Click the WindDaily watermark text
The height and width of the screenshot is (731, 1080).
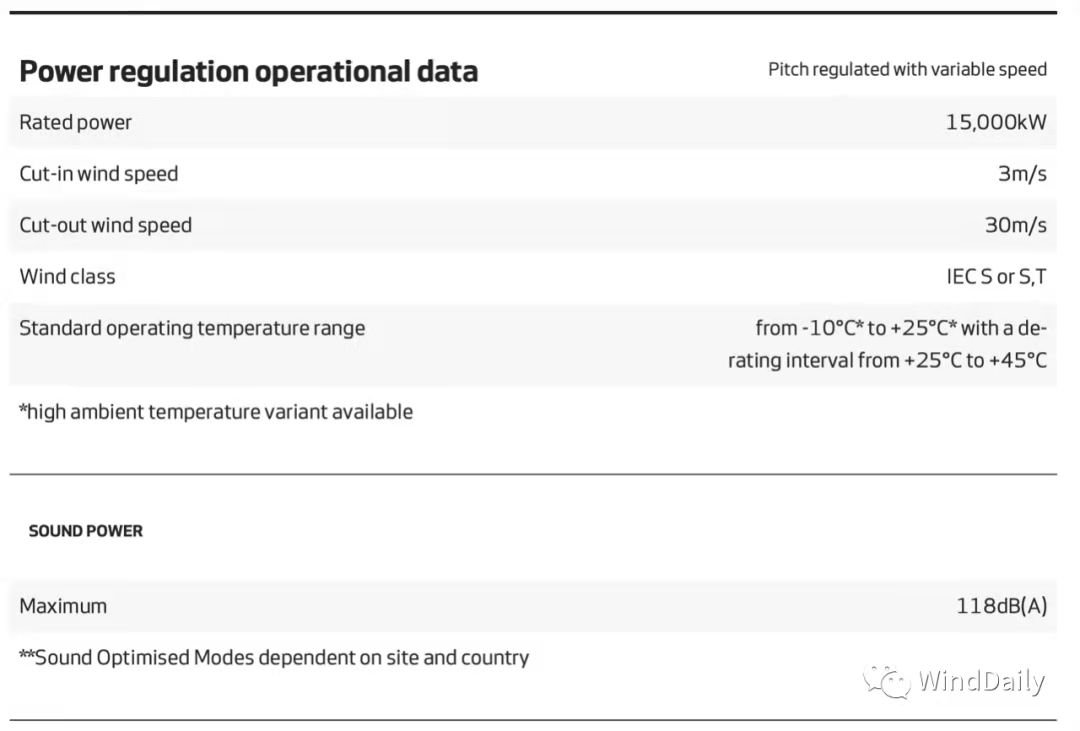(981, 681)
